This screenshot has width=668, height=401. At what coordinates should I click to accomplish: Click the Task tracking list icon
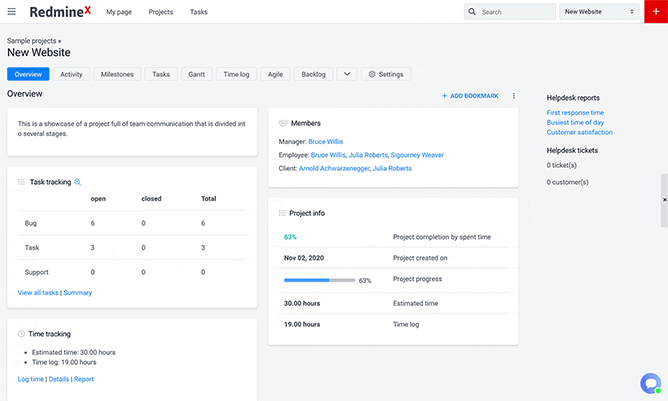(21, 182)
